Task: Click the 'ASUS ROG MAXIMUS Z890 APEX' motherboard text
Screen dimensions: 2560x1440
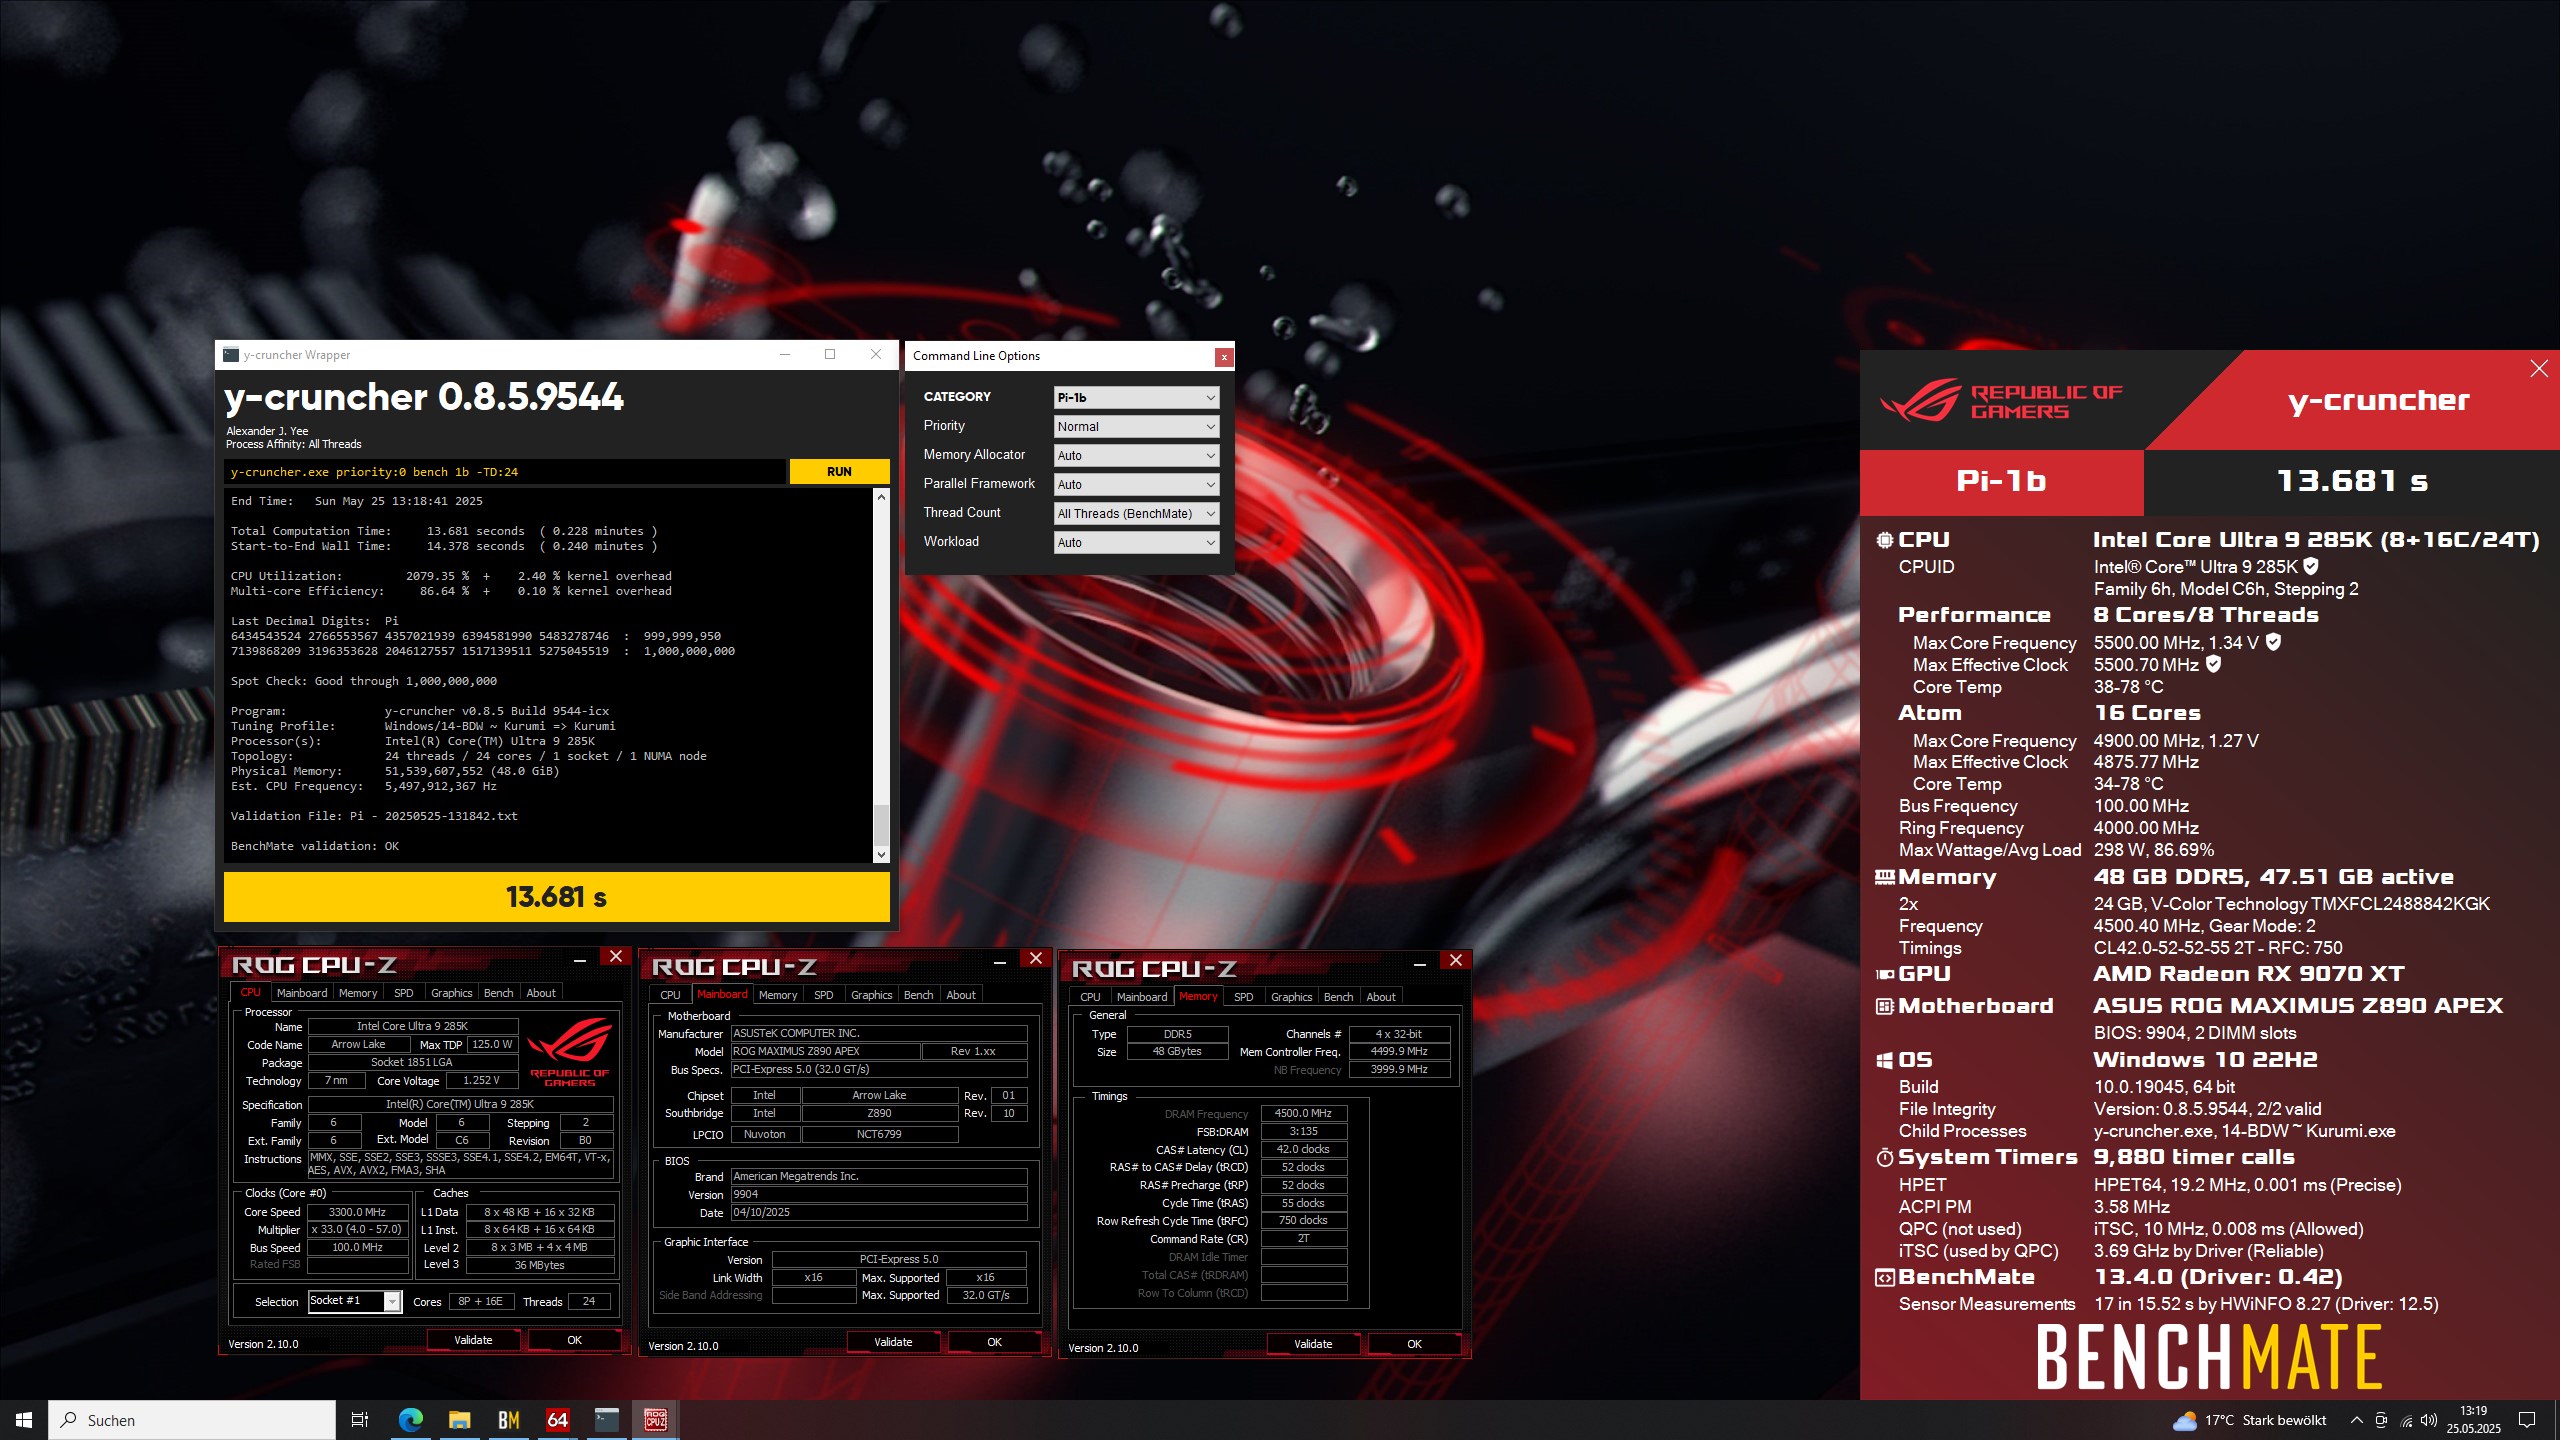Action: [x=2298, y=1006]
